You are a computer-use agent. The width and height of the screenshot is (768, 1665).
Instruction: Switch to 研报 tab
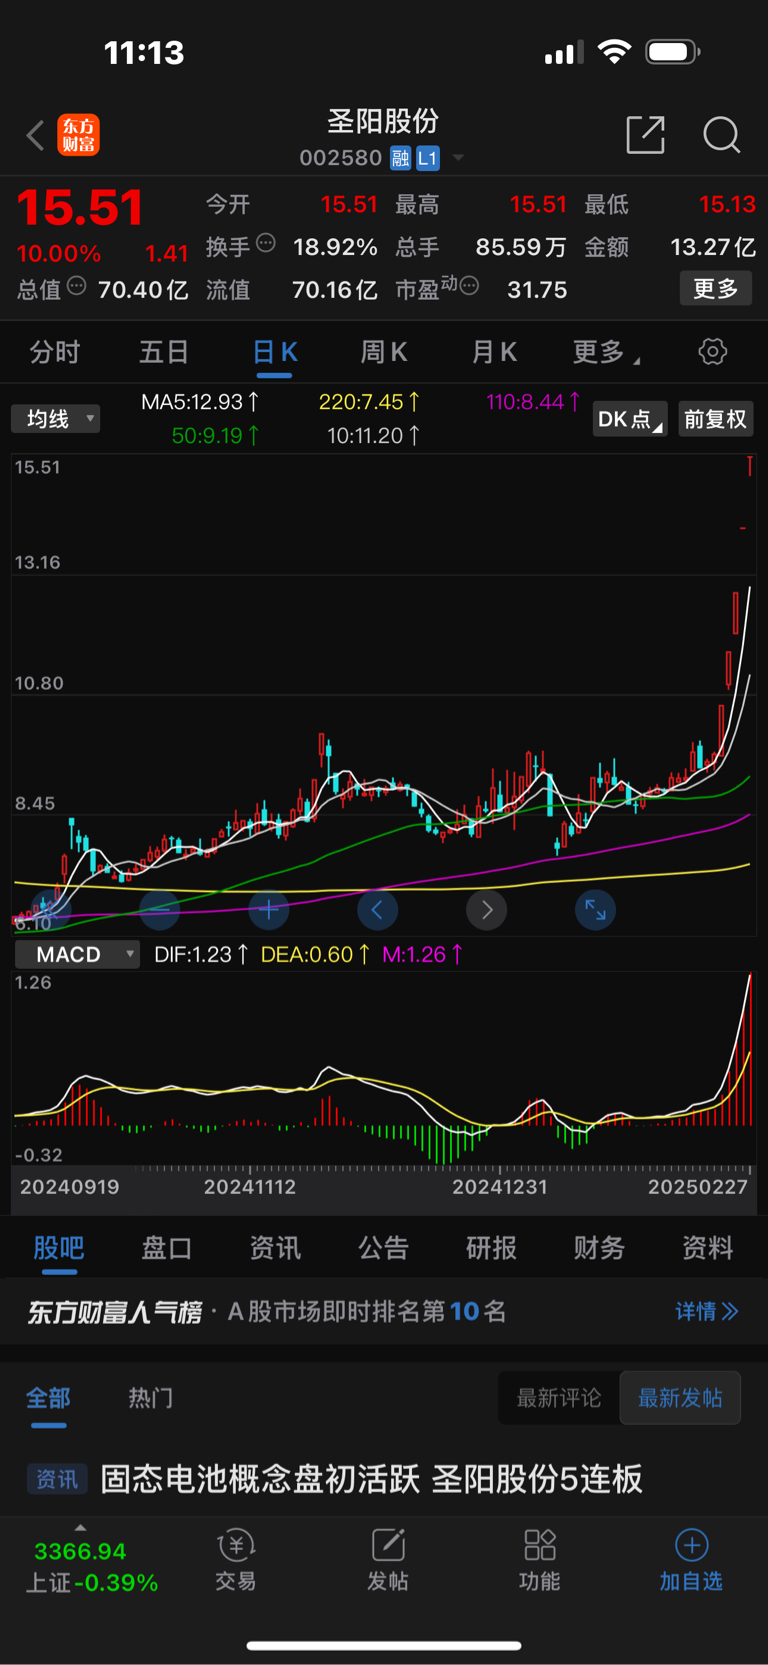click(491, 1247)
